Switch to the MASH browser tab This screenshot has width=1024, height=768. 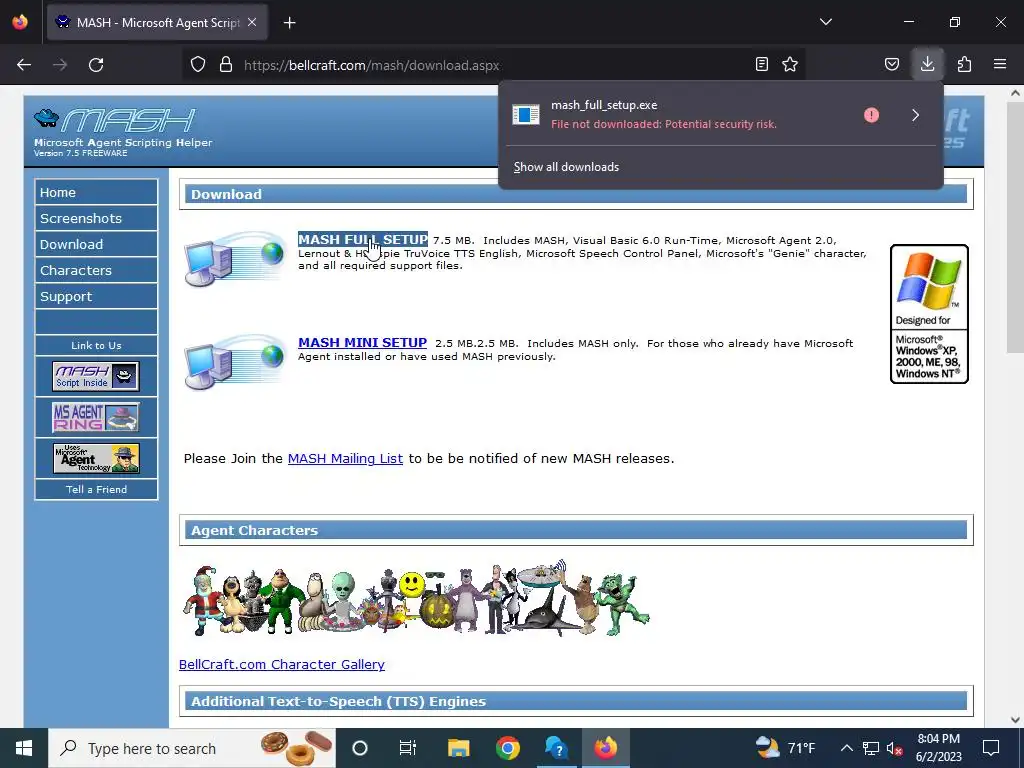pyautogui.click(x=157, y=22)
